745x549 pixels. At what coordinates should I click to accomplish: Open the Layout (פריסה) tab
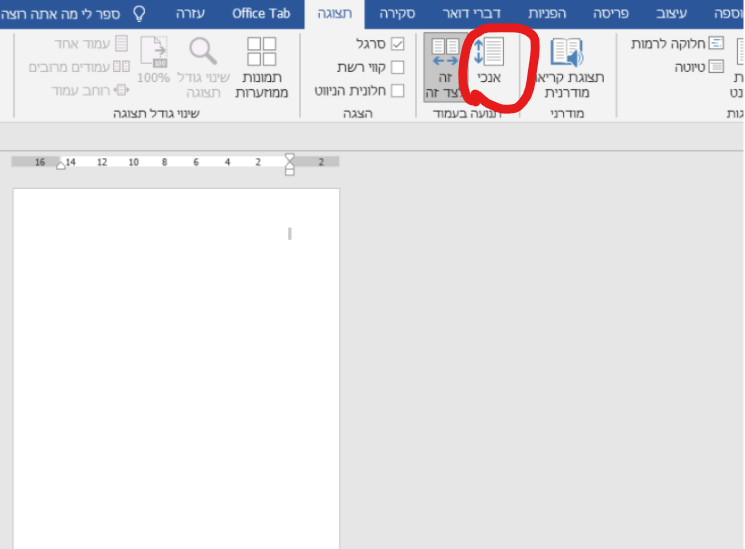click(x=611, y=14)
